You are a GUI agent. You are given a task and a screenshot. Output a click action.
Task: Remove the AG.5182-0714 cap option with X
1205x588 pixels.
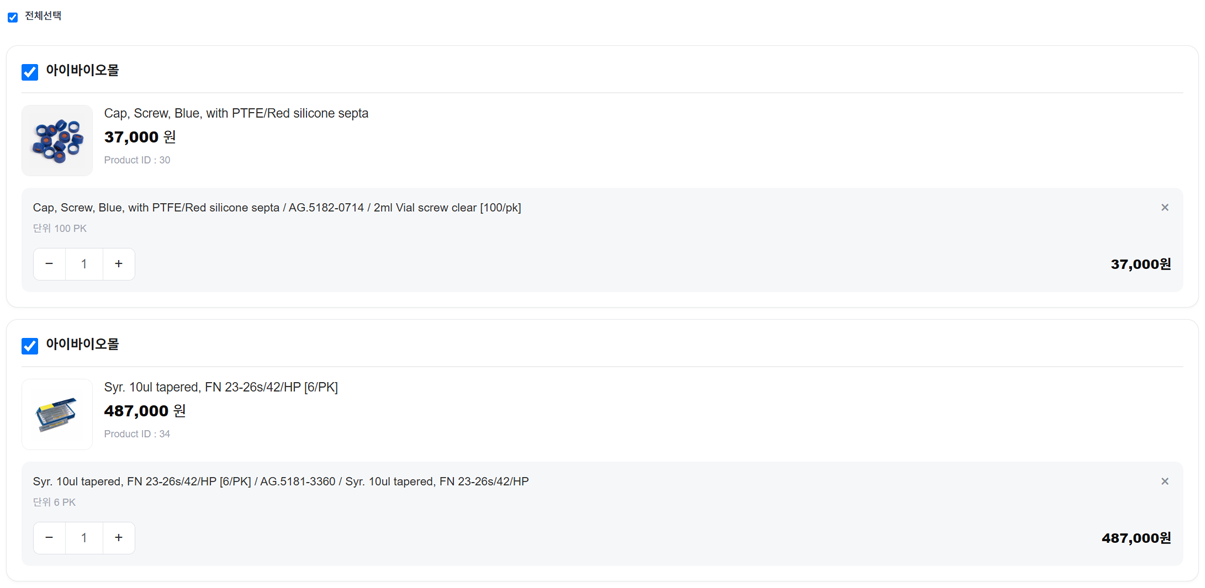(x=1164, y=208)
